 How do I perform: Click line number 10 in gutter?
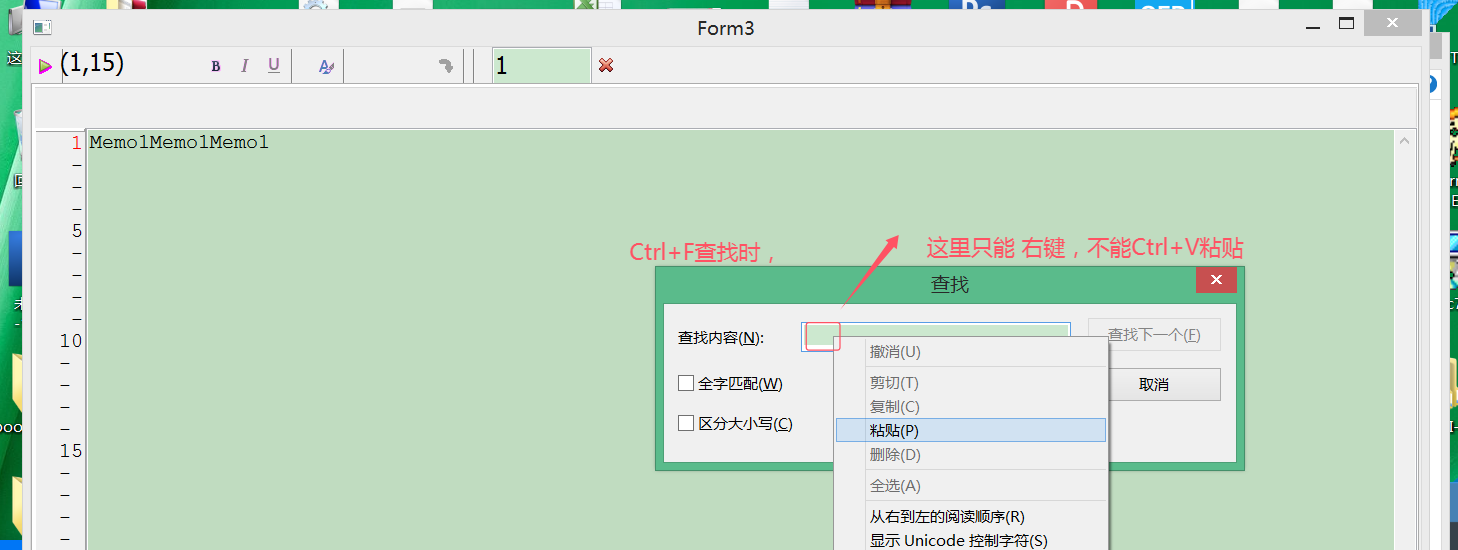[70, 341]
